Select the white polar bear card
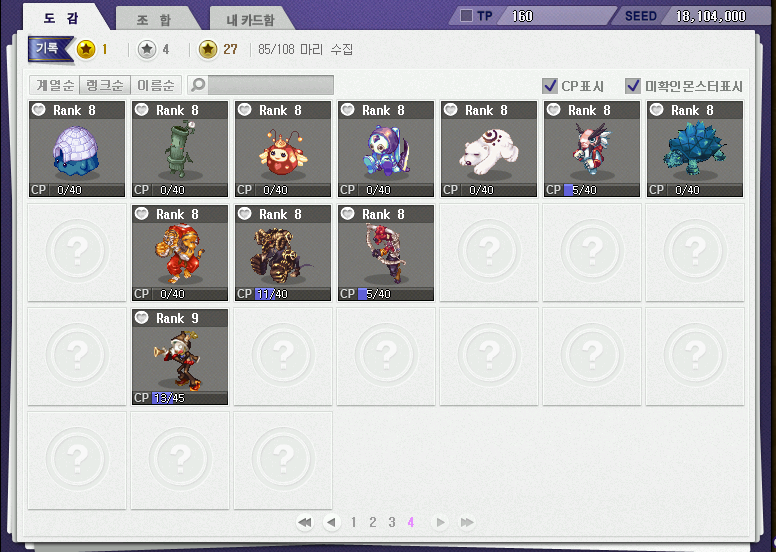This screenshot has height=552, width=776. pos(488,149)
